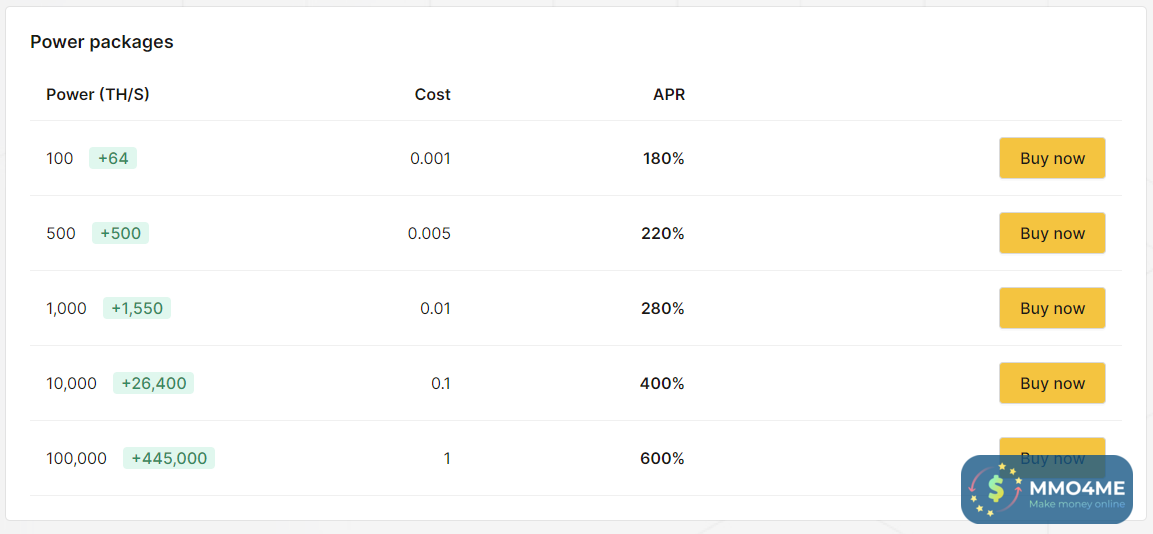
Task: Click the +64 bonus badge
Action: coord(113,158)
